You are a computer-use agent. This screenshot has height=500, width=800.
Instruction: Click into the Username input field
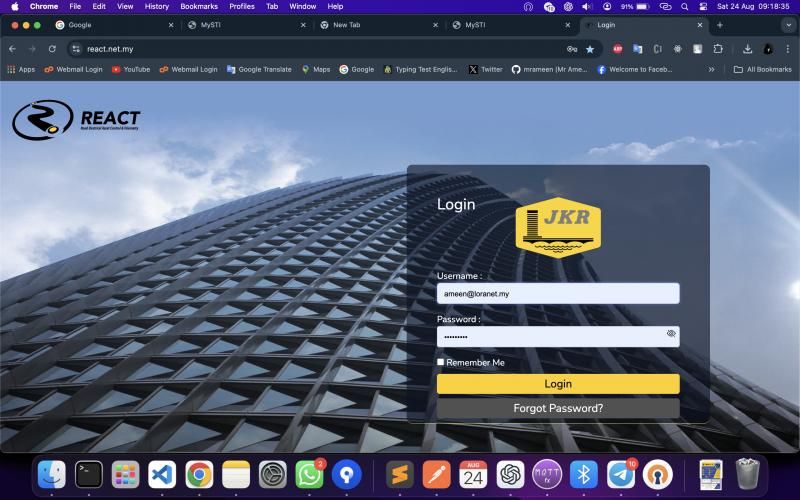pos(558,293)
